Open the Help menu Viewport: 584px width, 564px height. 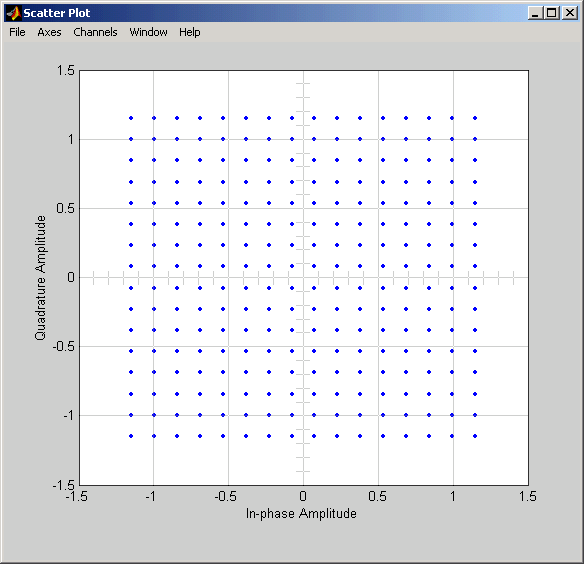190,32
